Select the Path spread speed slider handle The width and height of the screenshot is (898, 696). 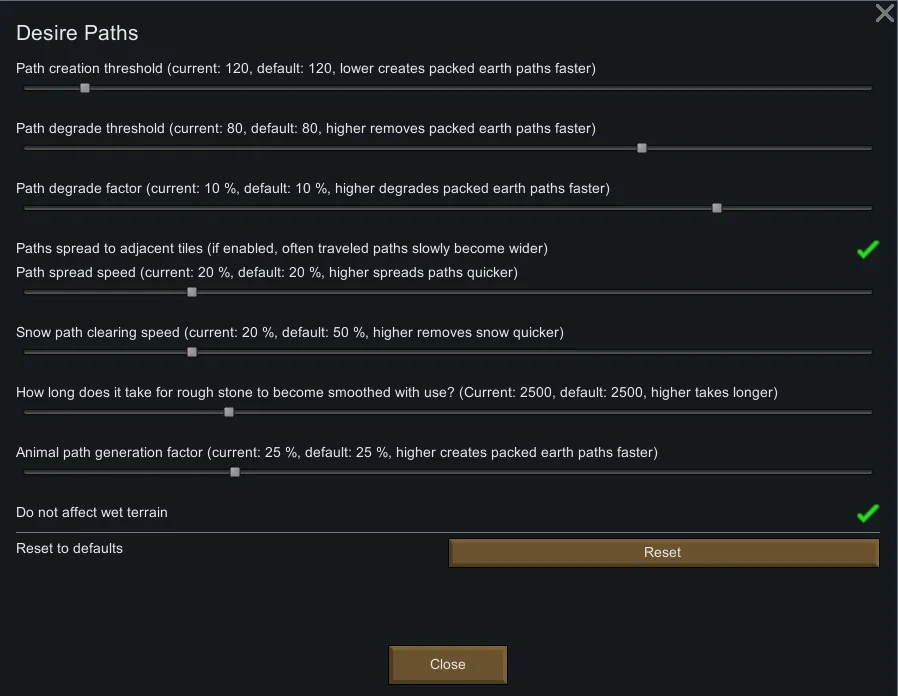click(192, 292)
